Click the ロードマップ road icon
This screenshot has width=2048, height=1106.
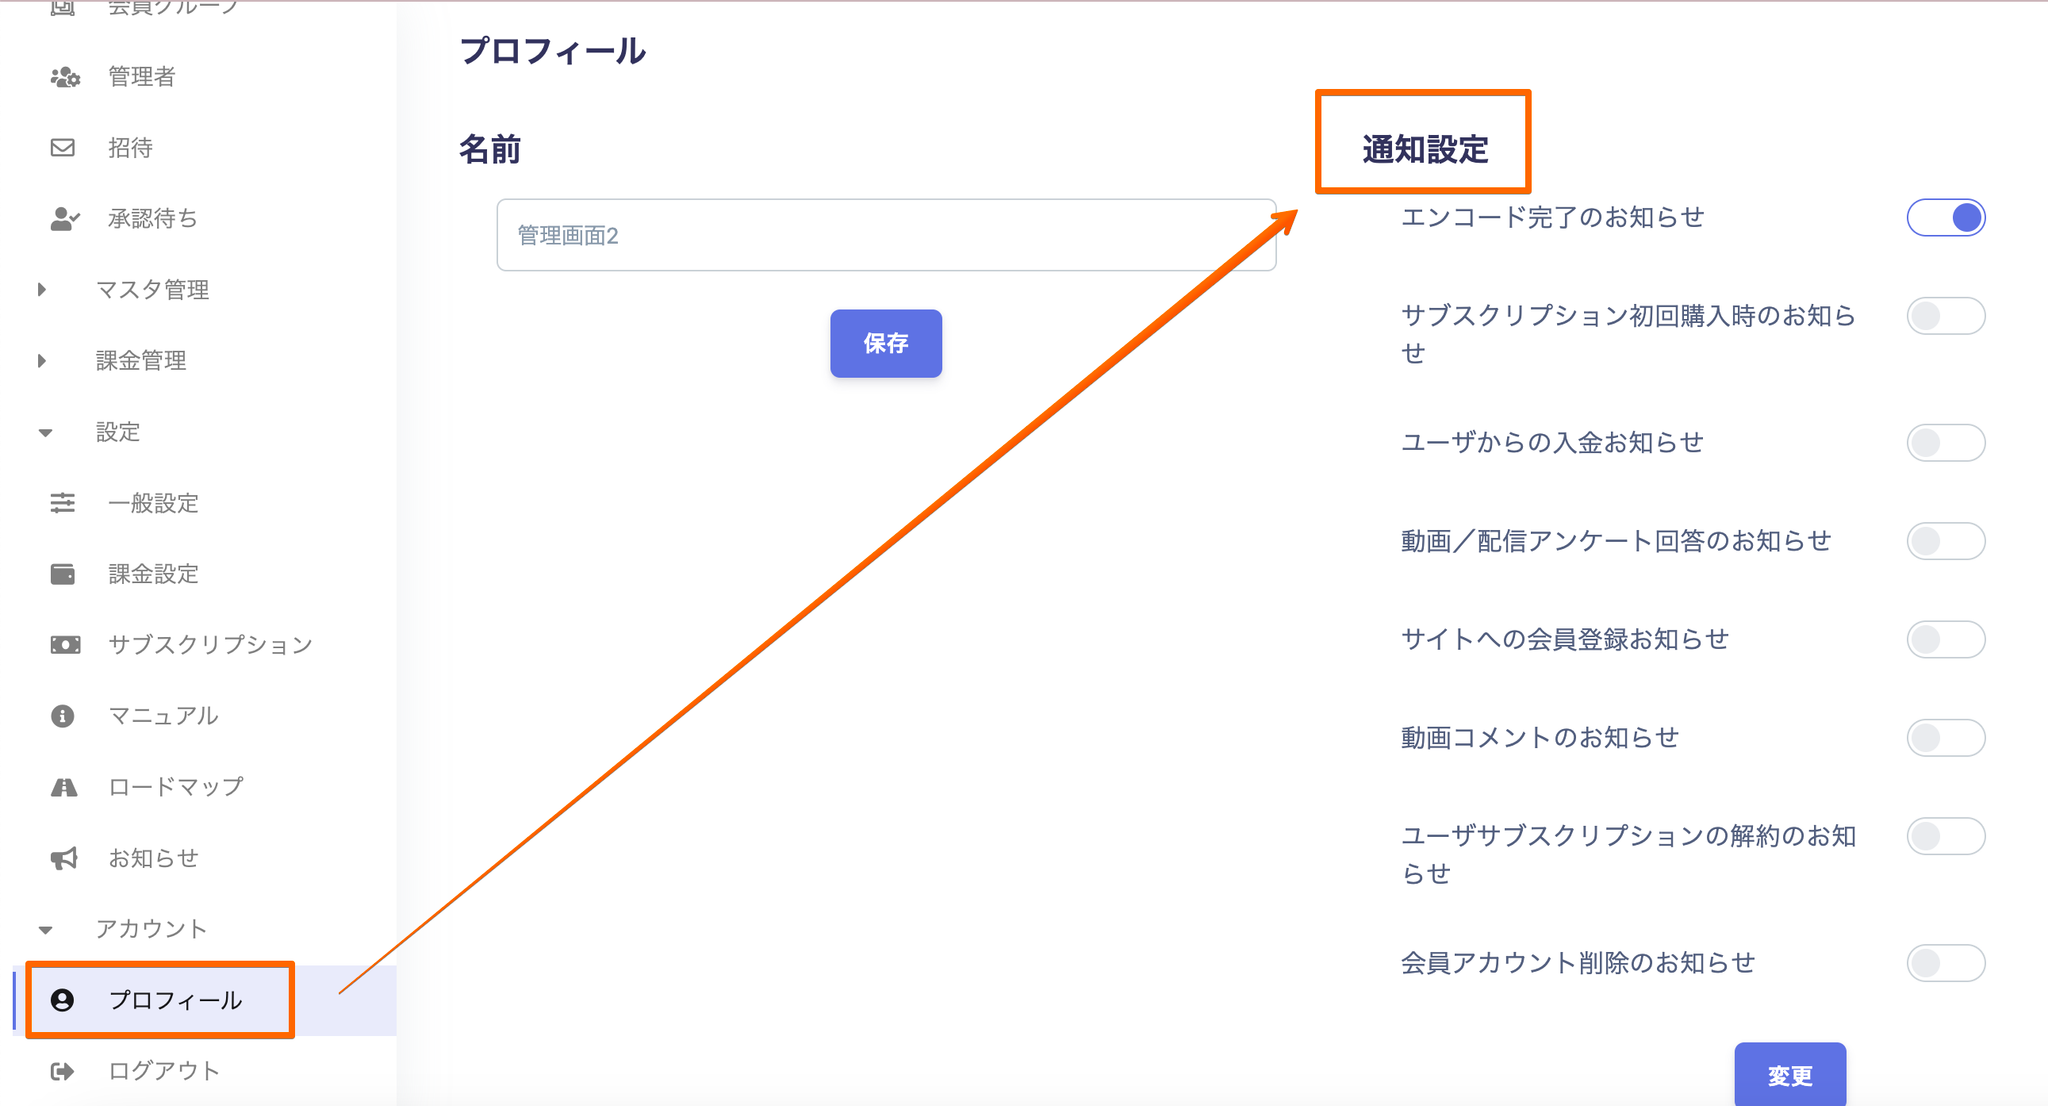(64, 787)
